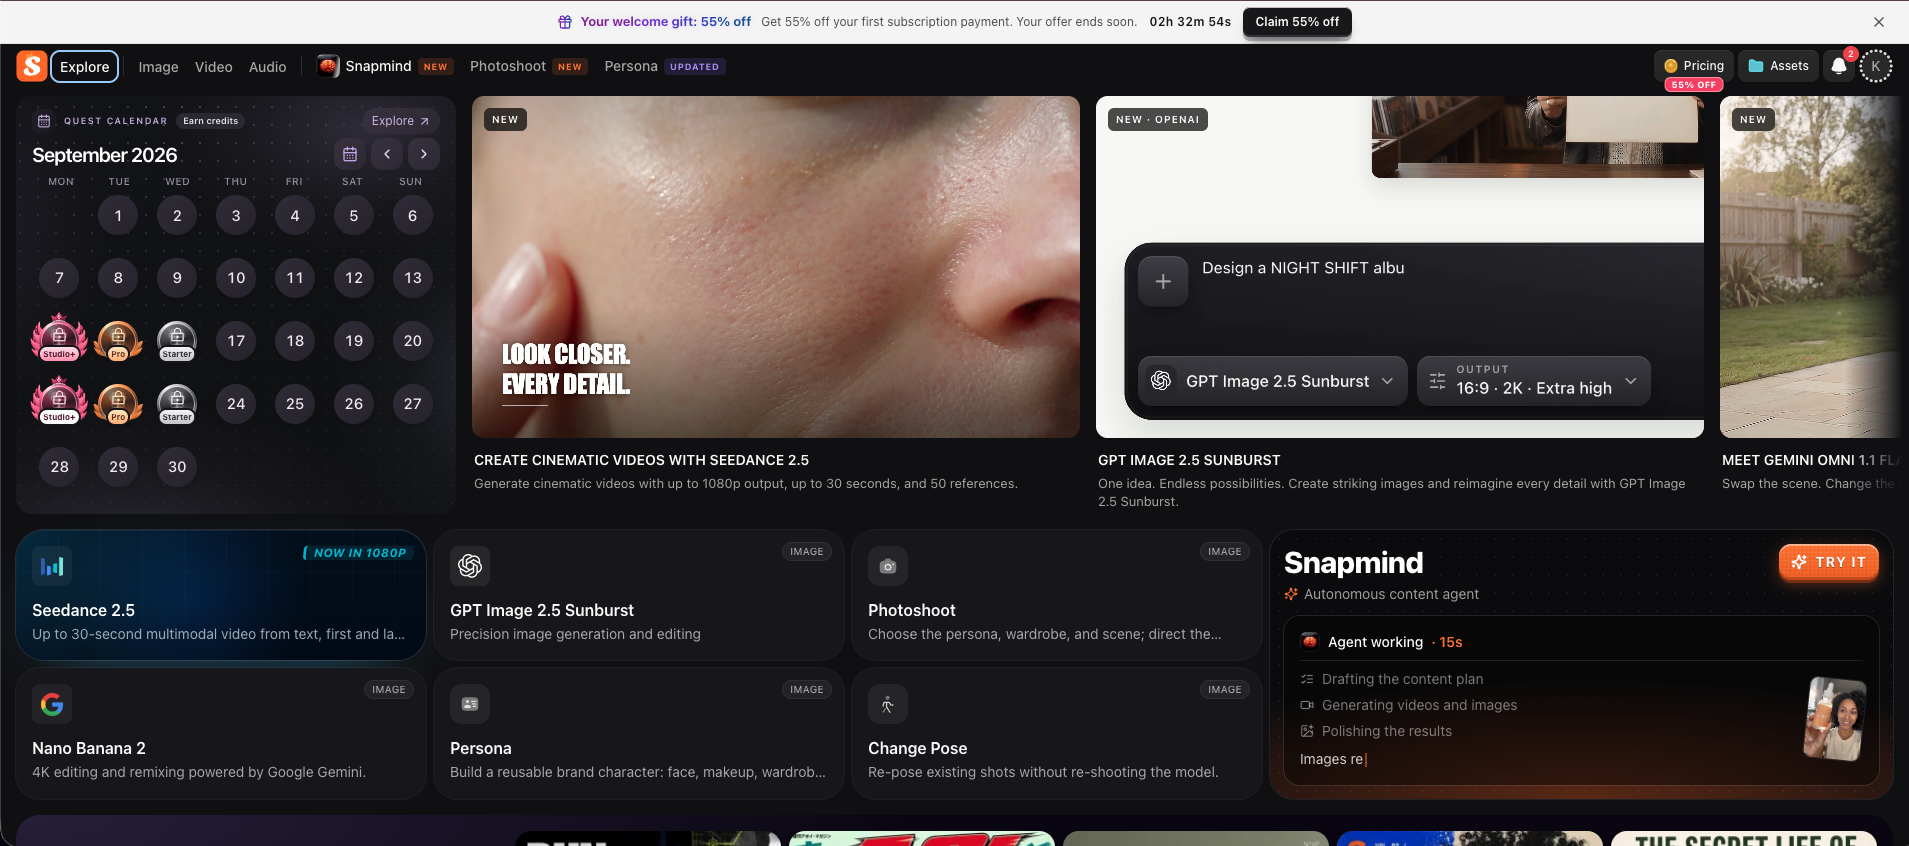Viewport: 1909px width, 846px height.
Task: Click the plus attach button in prompt box
Action: tap(1163, 282)
